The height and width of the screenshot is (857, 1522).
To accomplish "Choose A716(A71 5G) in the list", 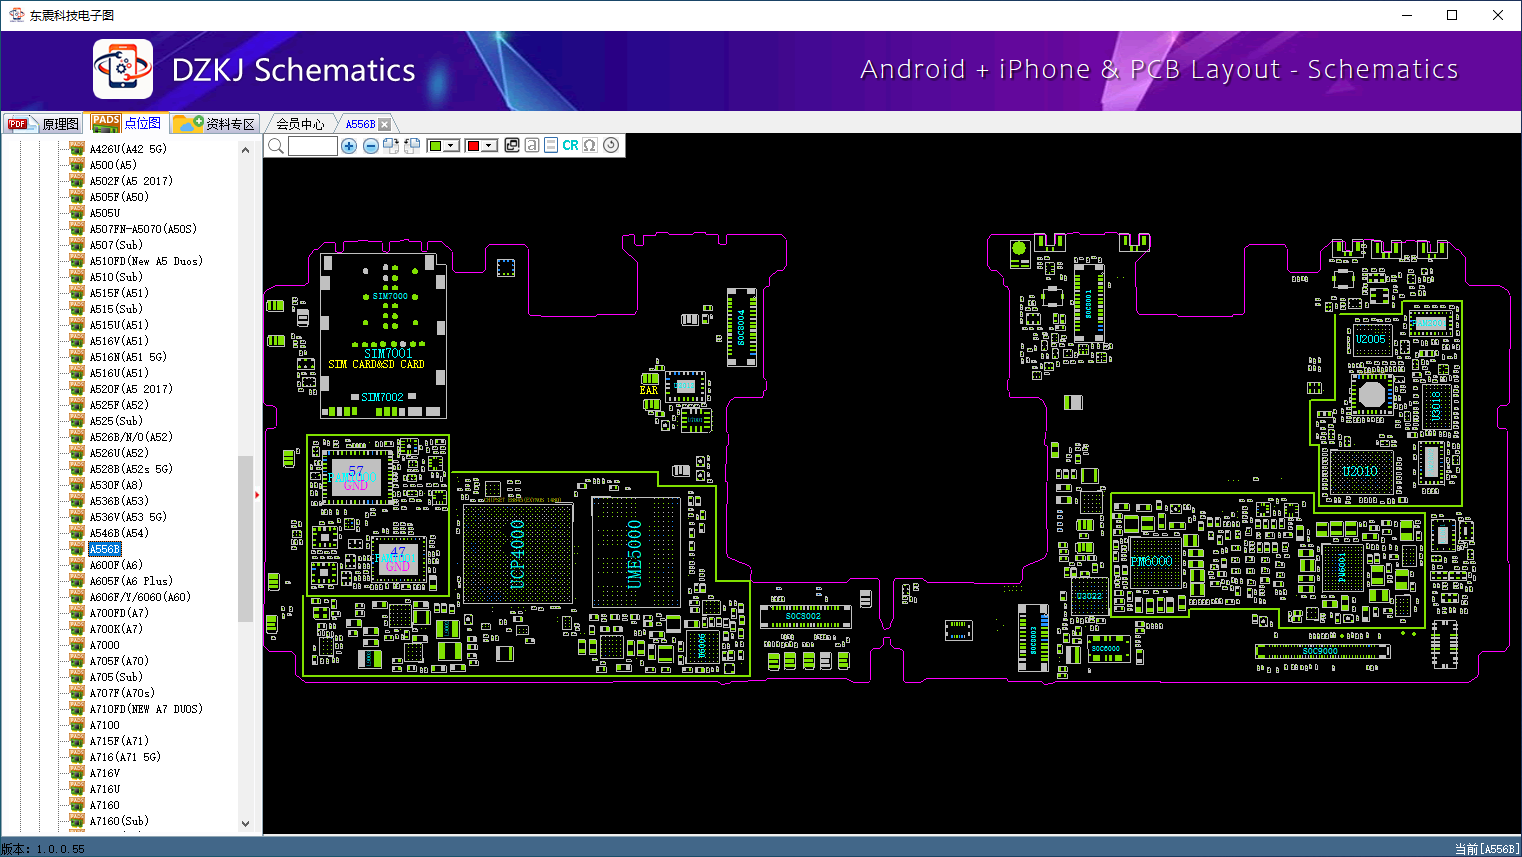I will (125, 757).
